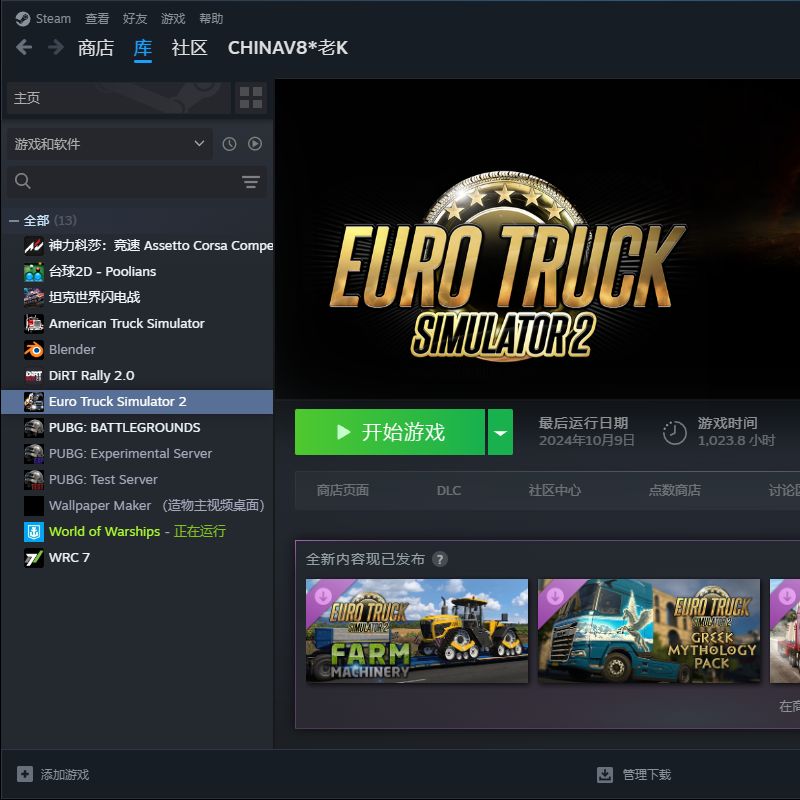Screen dimensions: 800x800
Task: Switch library to grid collections view icon
Action: [251, 97]
